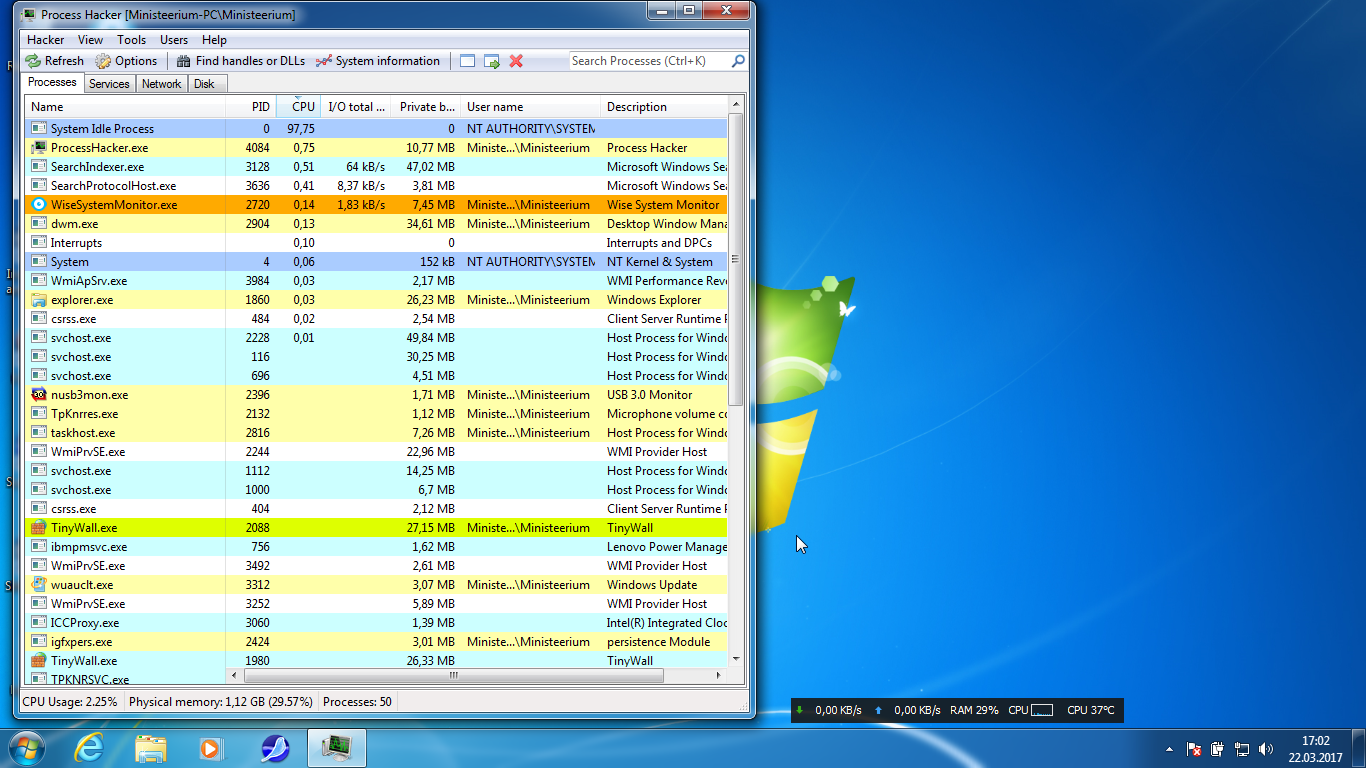Image resolution: width=1366 pixels, height=768 pixels.
Task: Sort by the User name column header
Action: [x=530, y=107]
